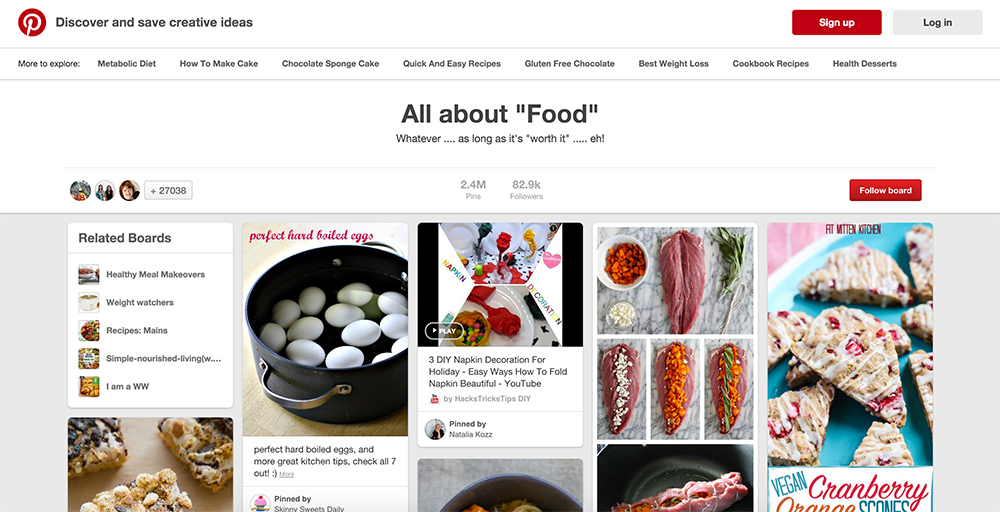The height and width of the screenshot is (512, 1000).
Task: Click Skinny Sweets Daily pinner avatar
Action: [x=260, y=504]
